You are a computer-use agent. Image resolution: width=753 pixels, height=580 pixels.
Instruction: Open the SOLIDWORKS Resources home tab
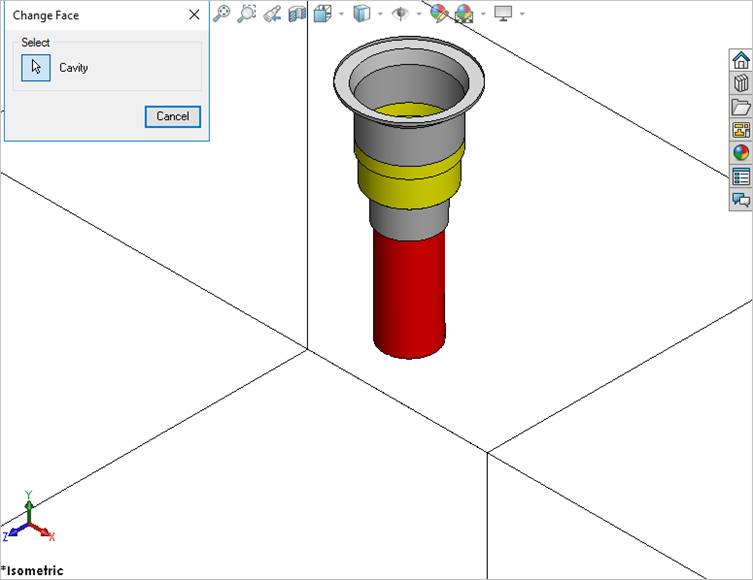(741, 60)
